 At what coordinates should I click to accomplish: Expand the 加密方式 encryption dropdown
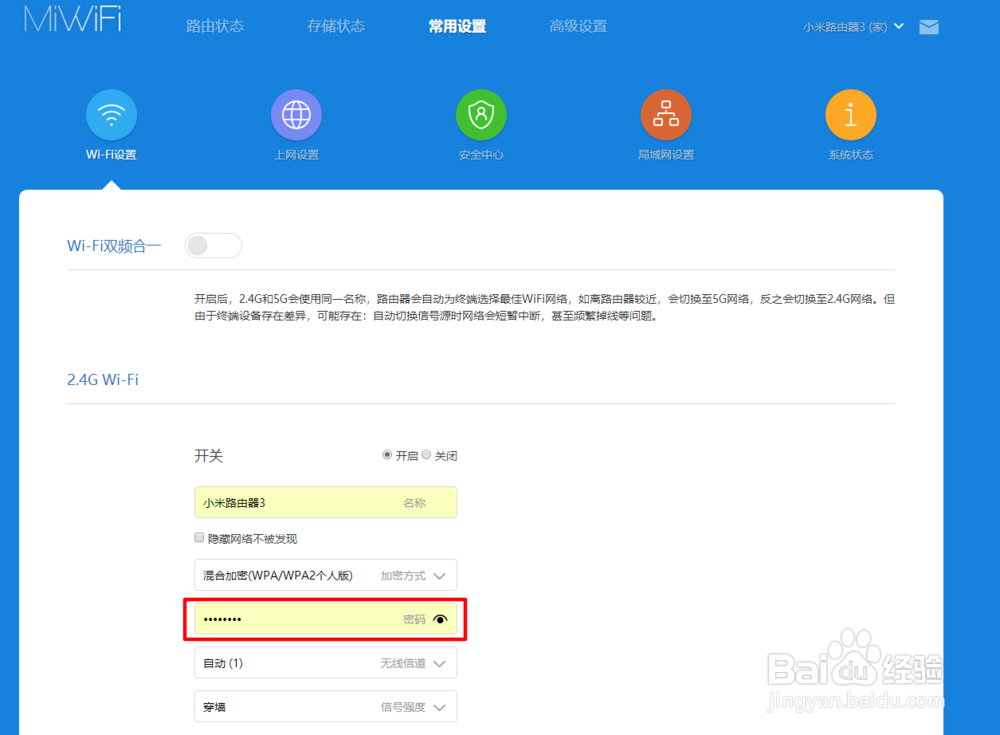point(325,575)
